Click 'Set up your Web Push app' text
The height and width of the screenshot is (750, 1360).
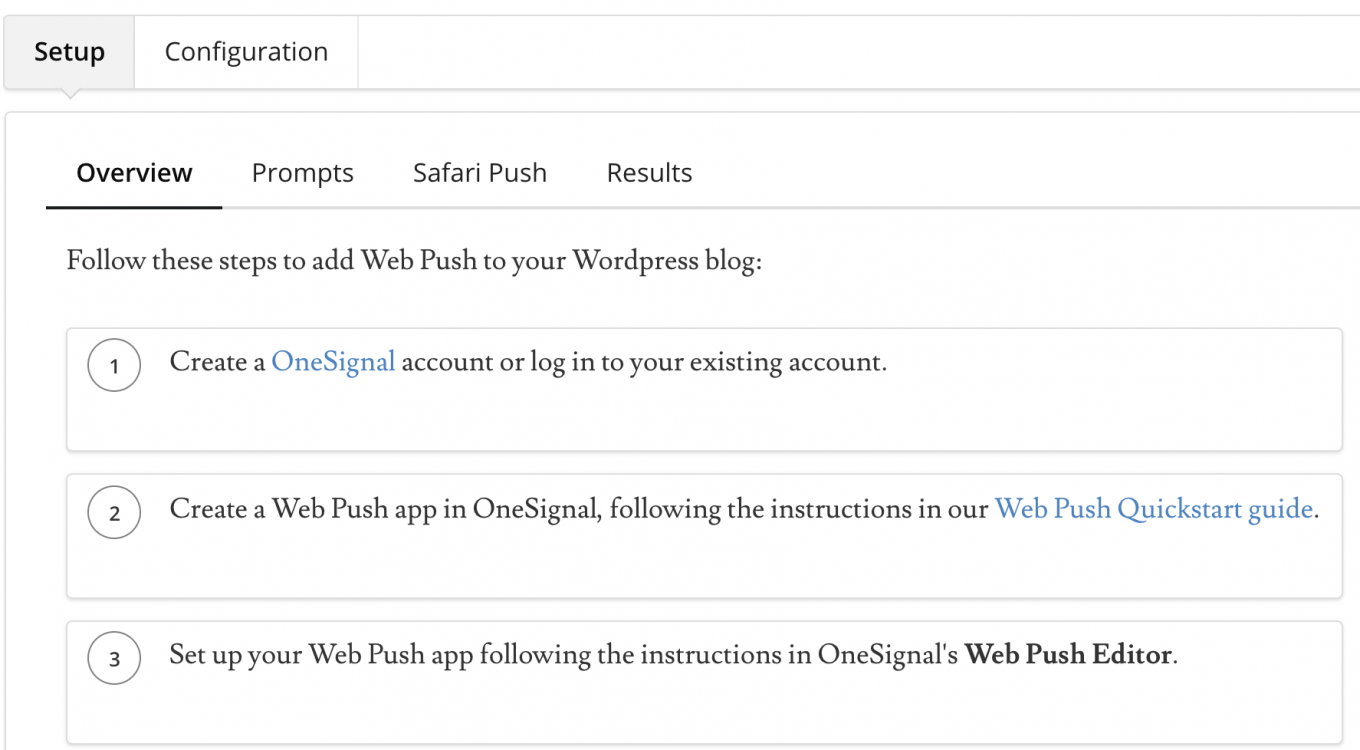point(322,655)
